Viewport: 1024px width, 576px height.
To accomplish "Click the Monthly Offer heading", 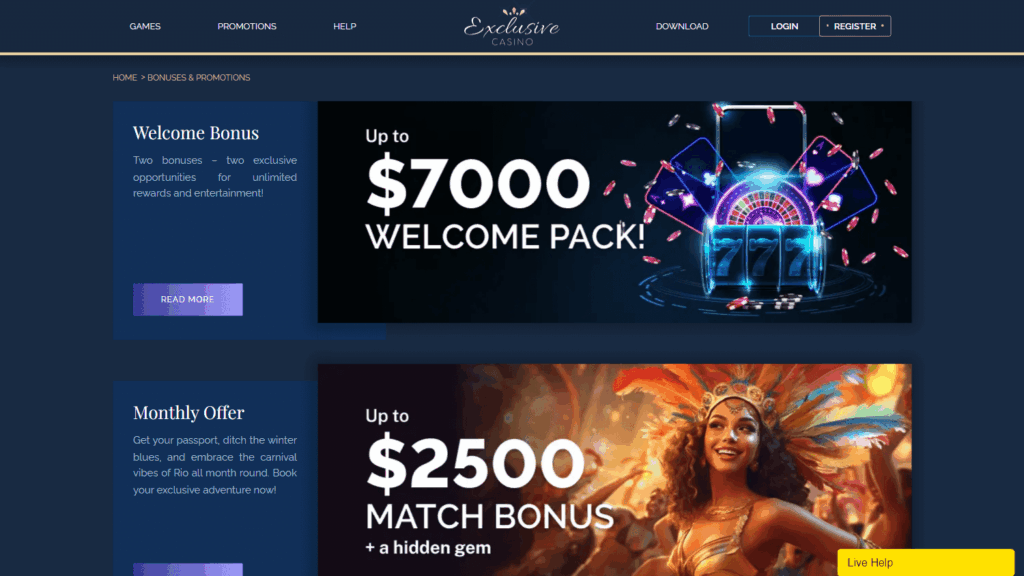I will 189,413.
